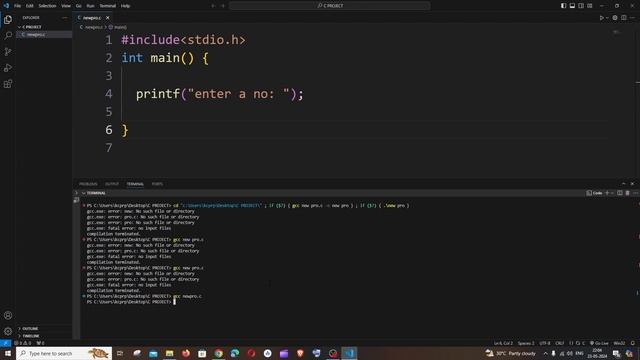The height and width of the screenshot is (360, 640).
Task: Open the Run menu
Action: (x=91, y=6)
